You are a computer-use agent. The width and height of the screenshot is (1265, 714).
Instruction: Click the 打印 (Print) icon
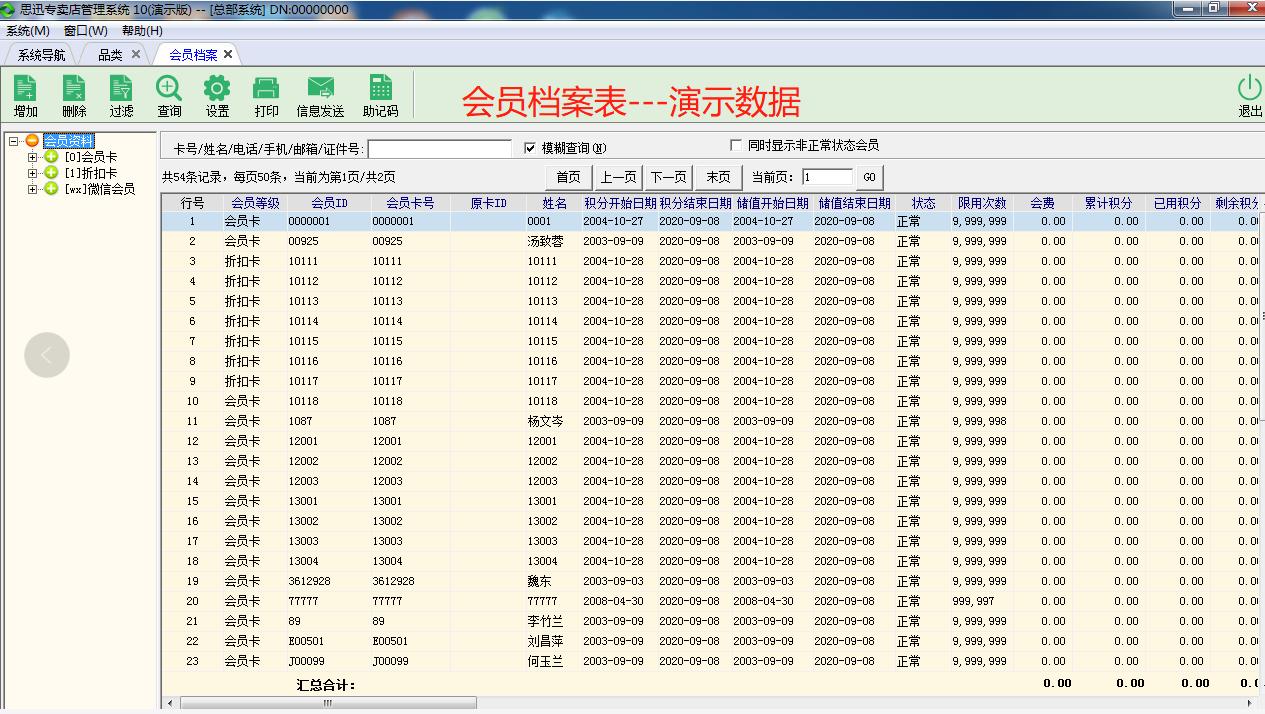coord(265,94)
